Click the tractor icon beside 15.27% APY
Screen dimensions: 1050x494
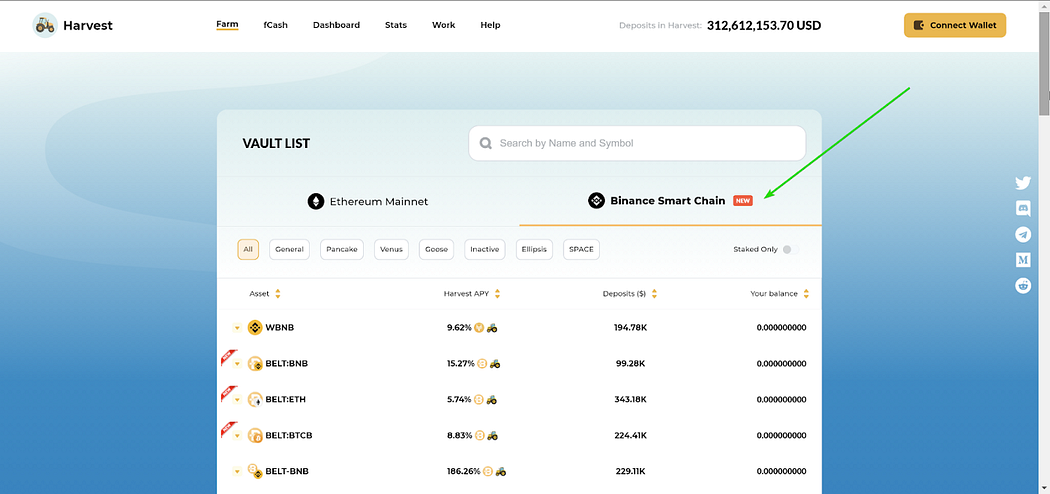494,363
